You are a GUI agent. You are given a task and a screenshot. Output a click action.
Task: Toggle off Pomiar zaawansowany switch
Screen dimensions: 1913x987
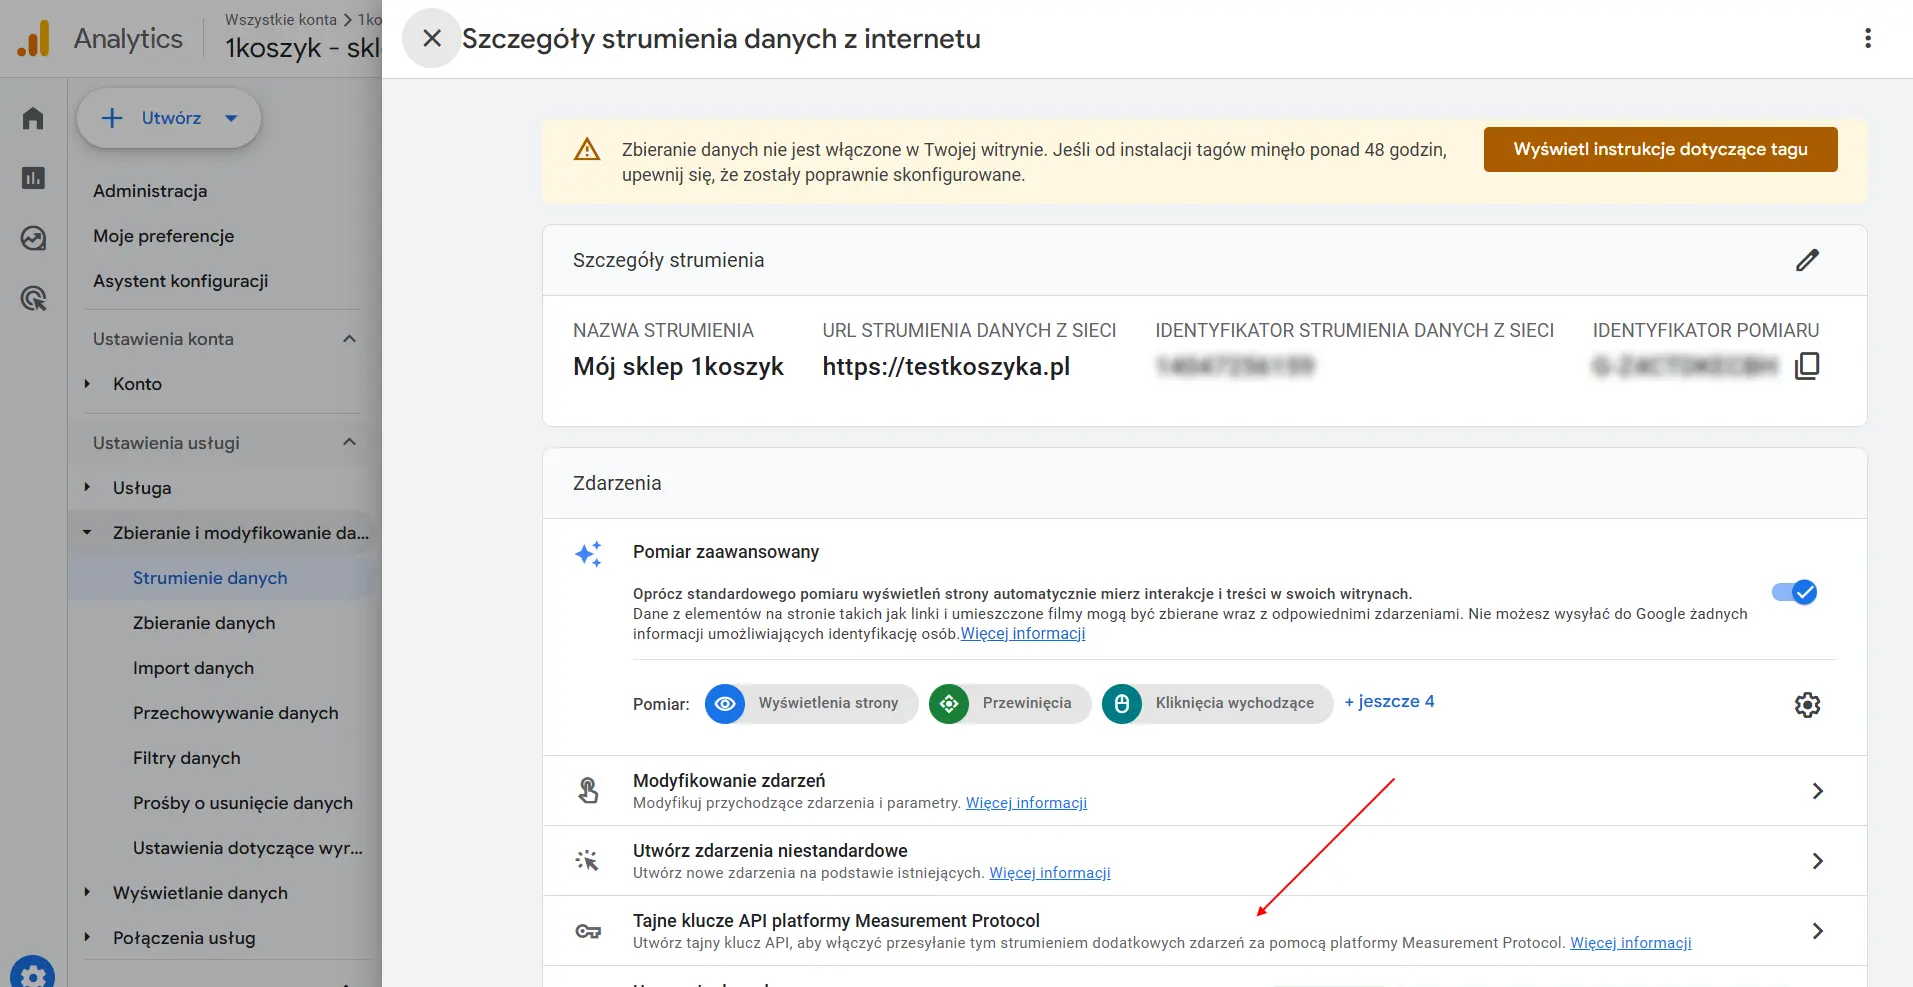point(1794,592)
